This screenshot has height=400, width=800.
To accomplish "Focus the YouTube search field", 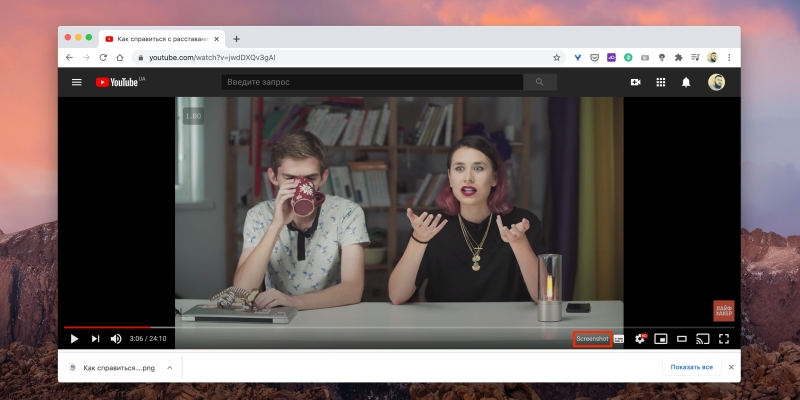I will (372, 82).
